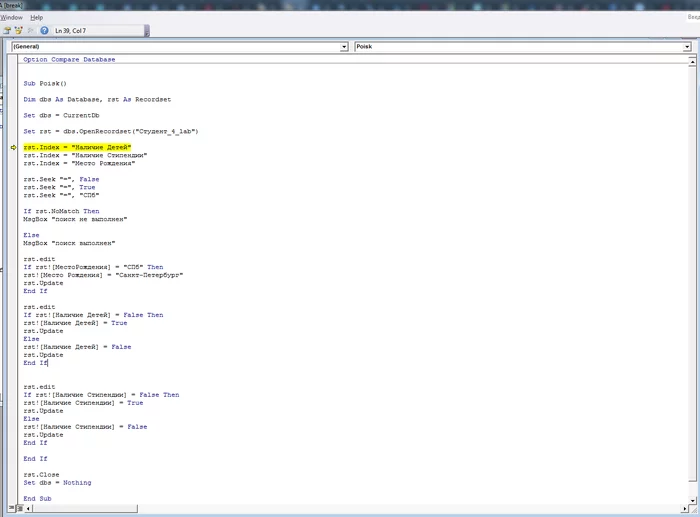Switch to Full Module View icon

(20, 508)
